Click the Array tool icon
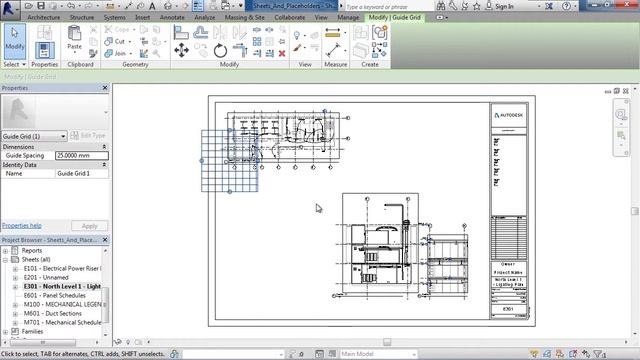The width and height of the screenshot is (640, 360). point(257,41)
